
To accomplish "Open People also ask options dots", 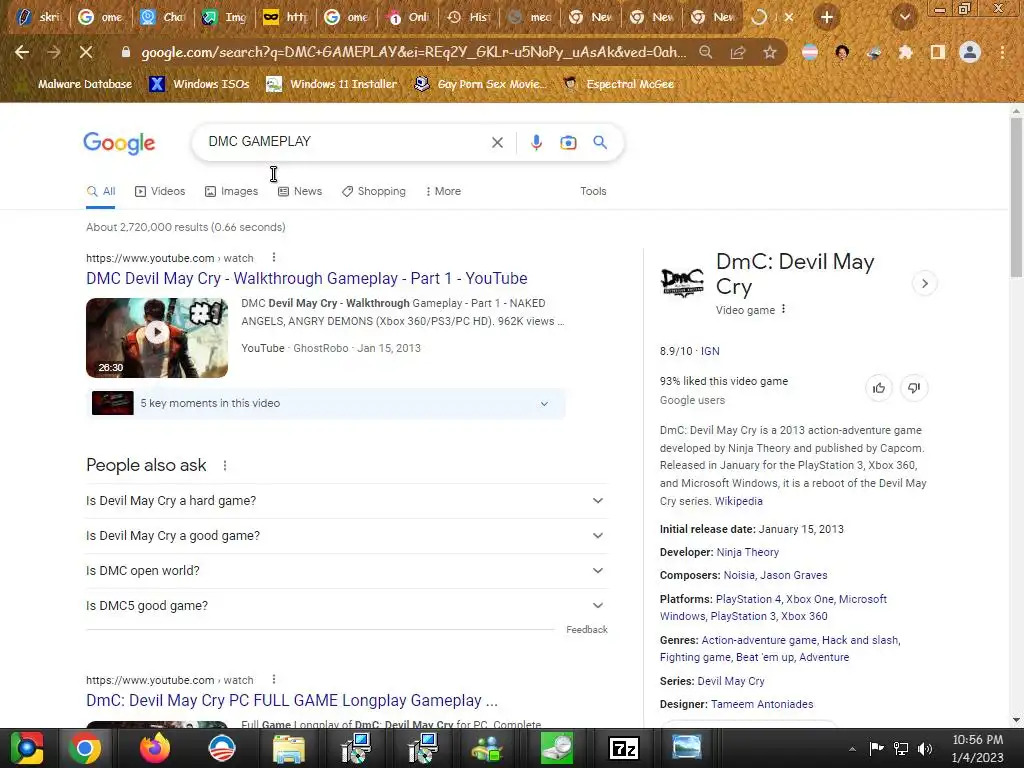I will click(225, 466).
